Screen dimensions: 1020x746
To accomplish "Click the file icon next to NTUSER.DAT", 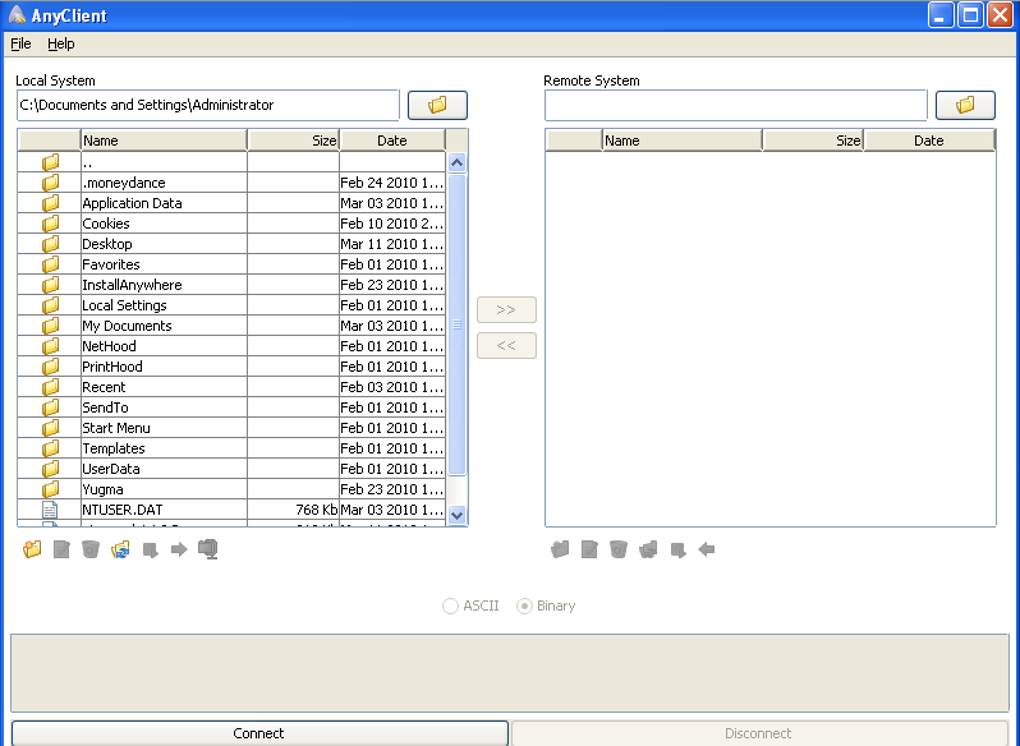I will (x=50, y=510).
